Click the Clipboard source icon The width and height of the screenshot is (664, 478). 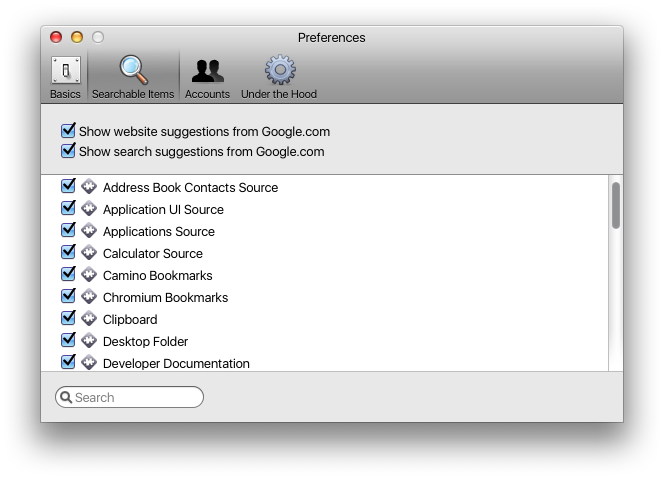[88, 319]
